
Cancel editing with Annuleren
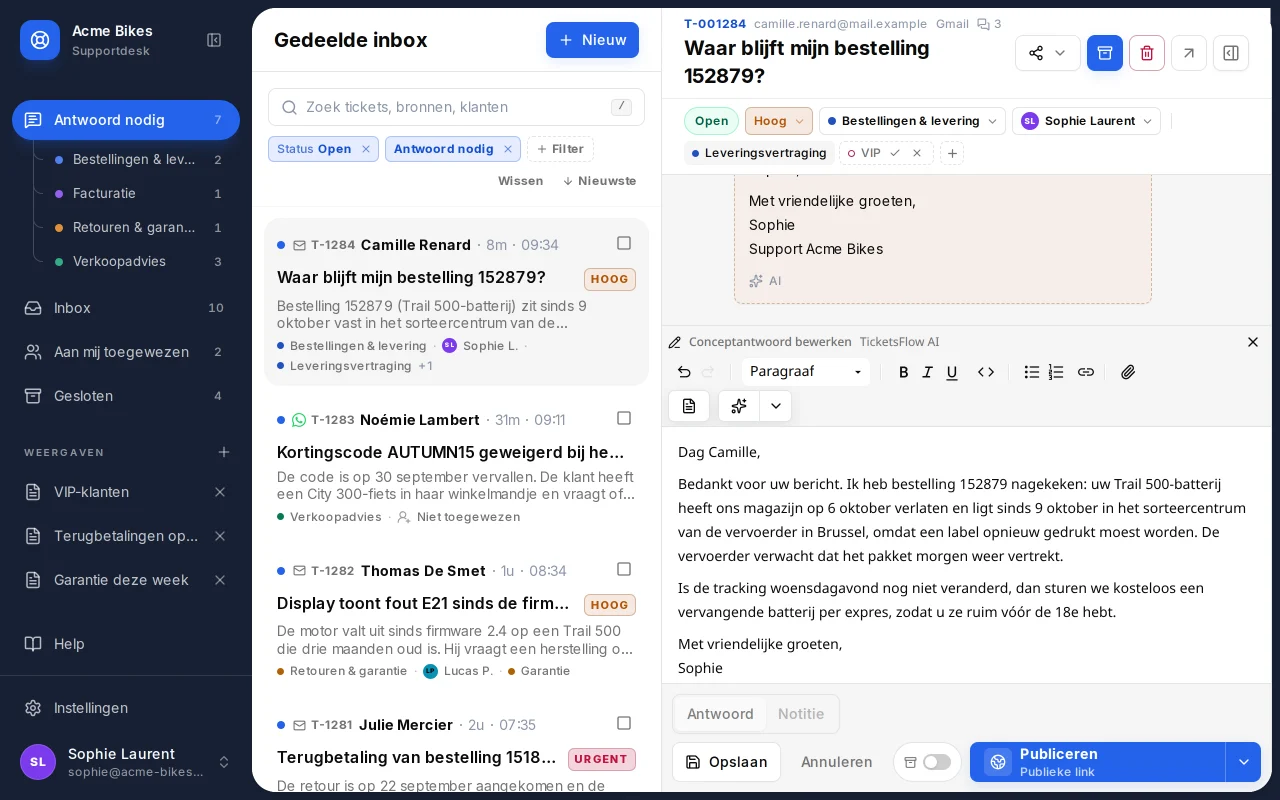[837, 762]
